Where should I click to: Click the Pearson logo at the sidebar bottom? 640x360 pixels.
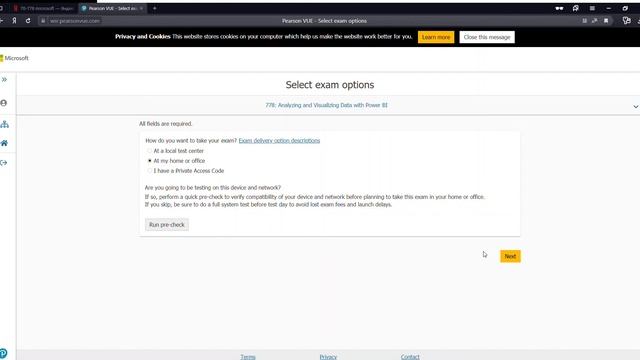tap(3, 353)
